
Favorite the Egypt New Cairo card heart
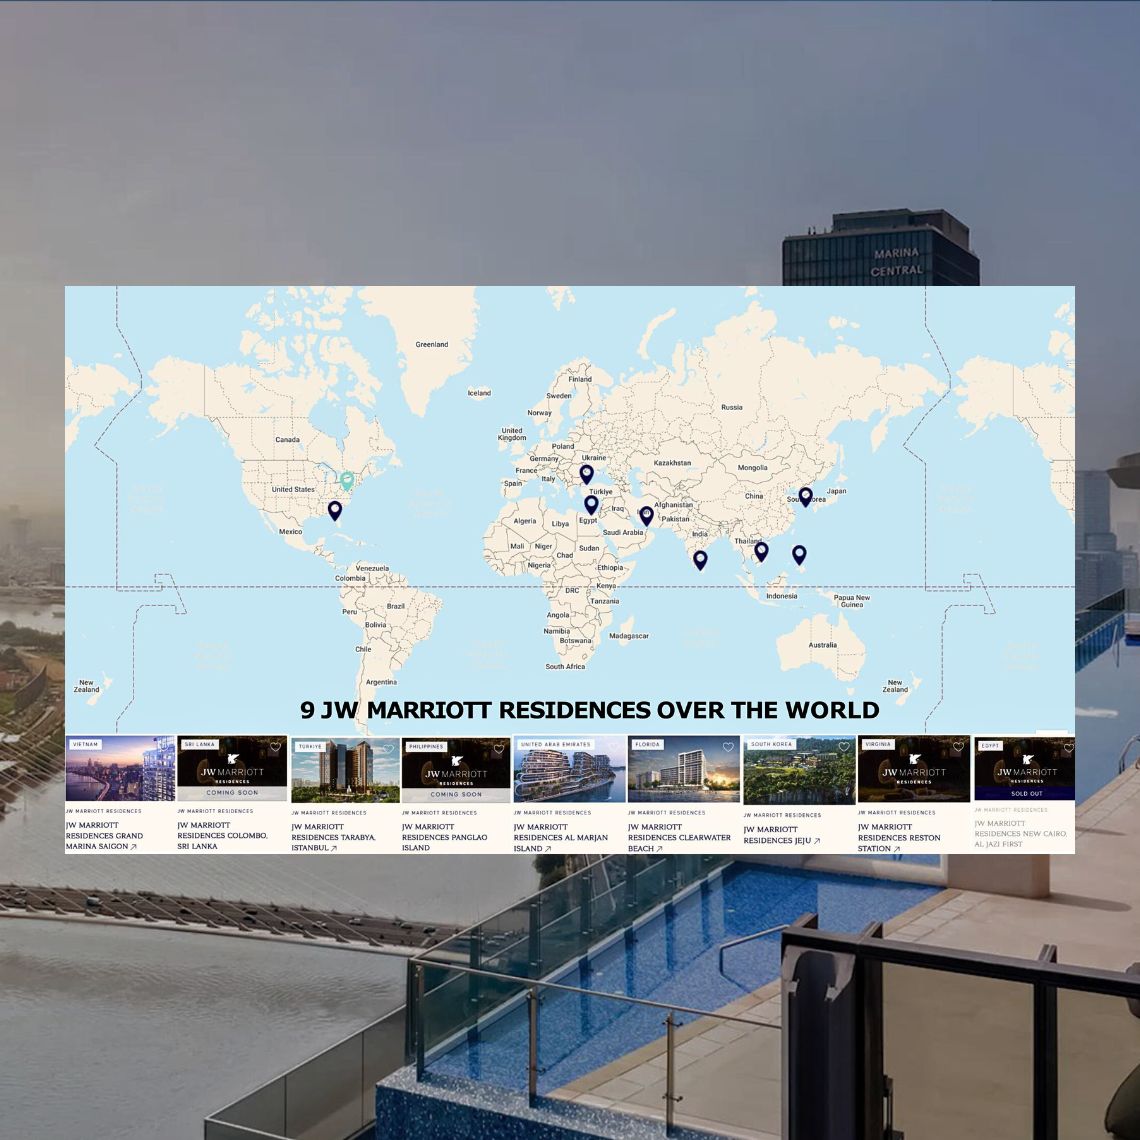pyautogui.click(x=1069, y=747)
